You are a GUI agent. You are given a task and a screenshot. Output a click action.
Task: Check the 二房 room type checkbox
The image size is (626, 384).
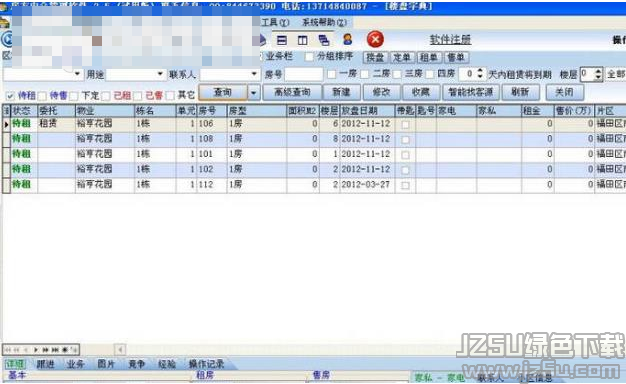pos(365,74)
